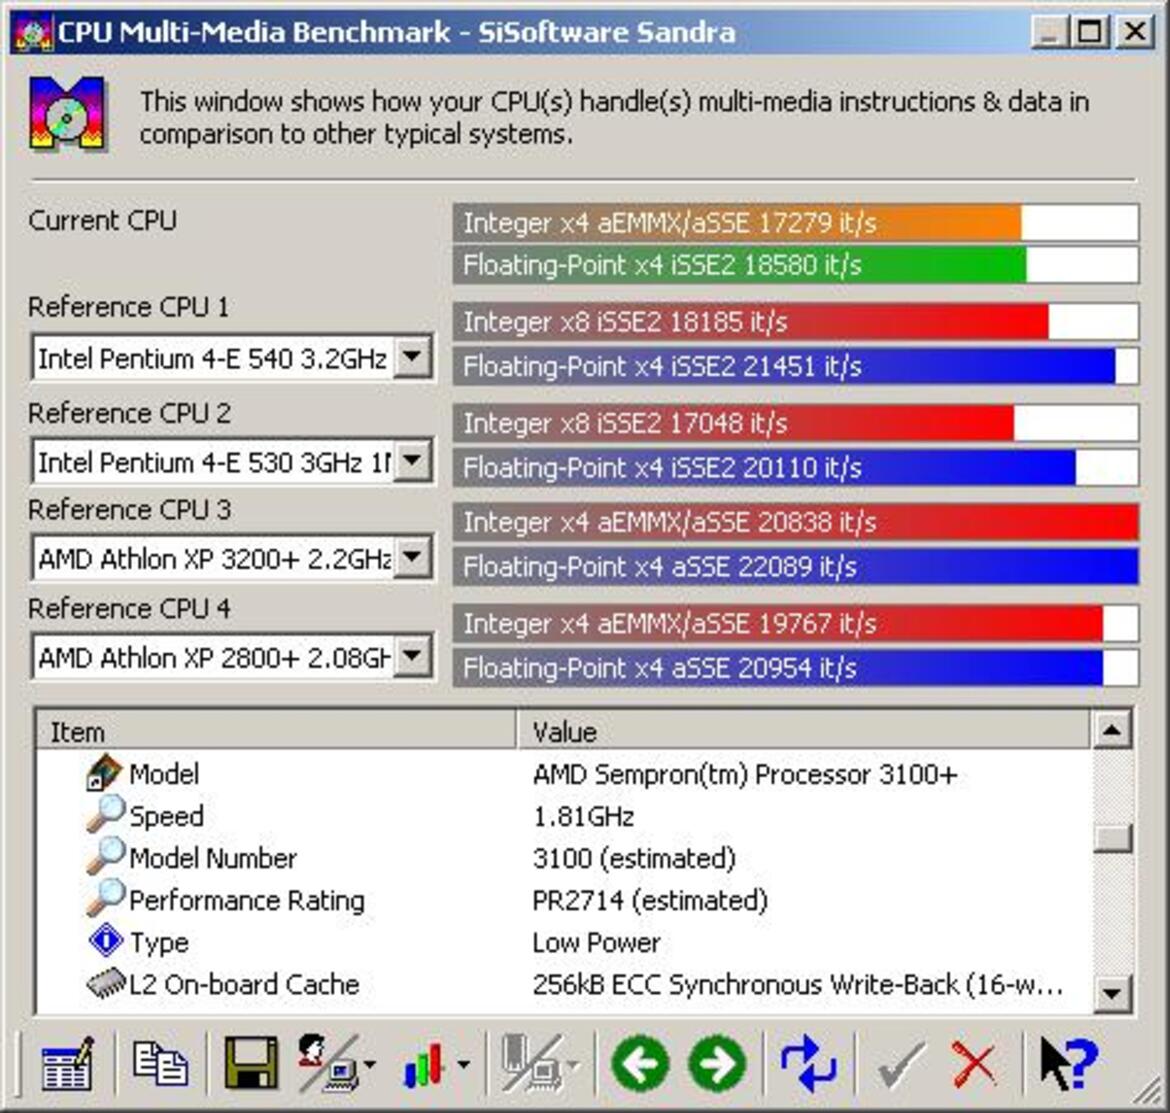The image size is (1170, 1113).
Task: Open the user and computer send icon
Action: click(x=328, y=1063)
